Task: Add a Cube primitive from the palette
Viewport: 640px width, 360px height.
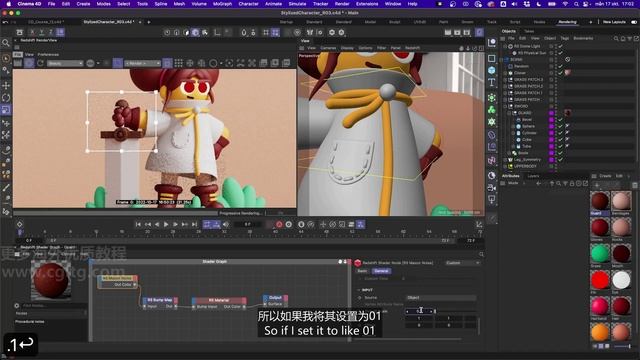Action: [x=491, y=70]
